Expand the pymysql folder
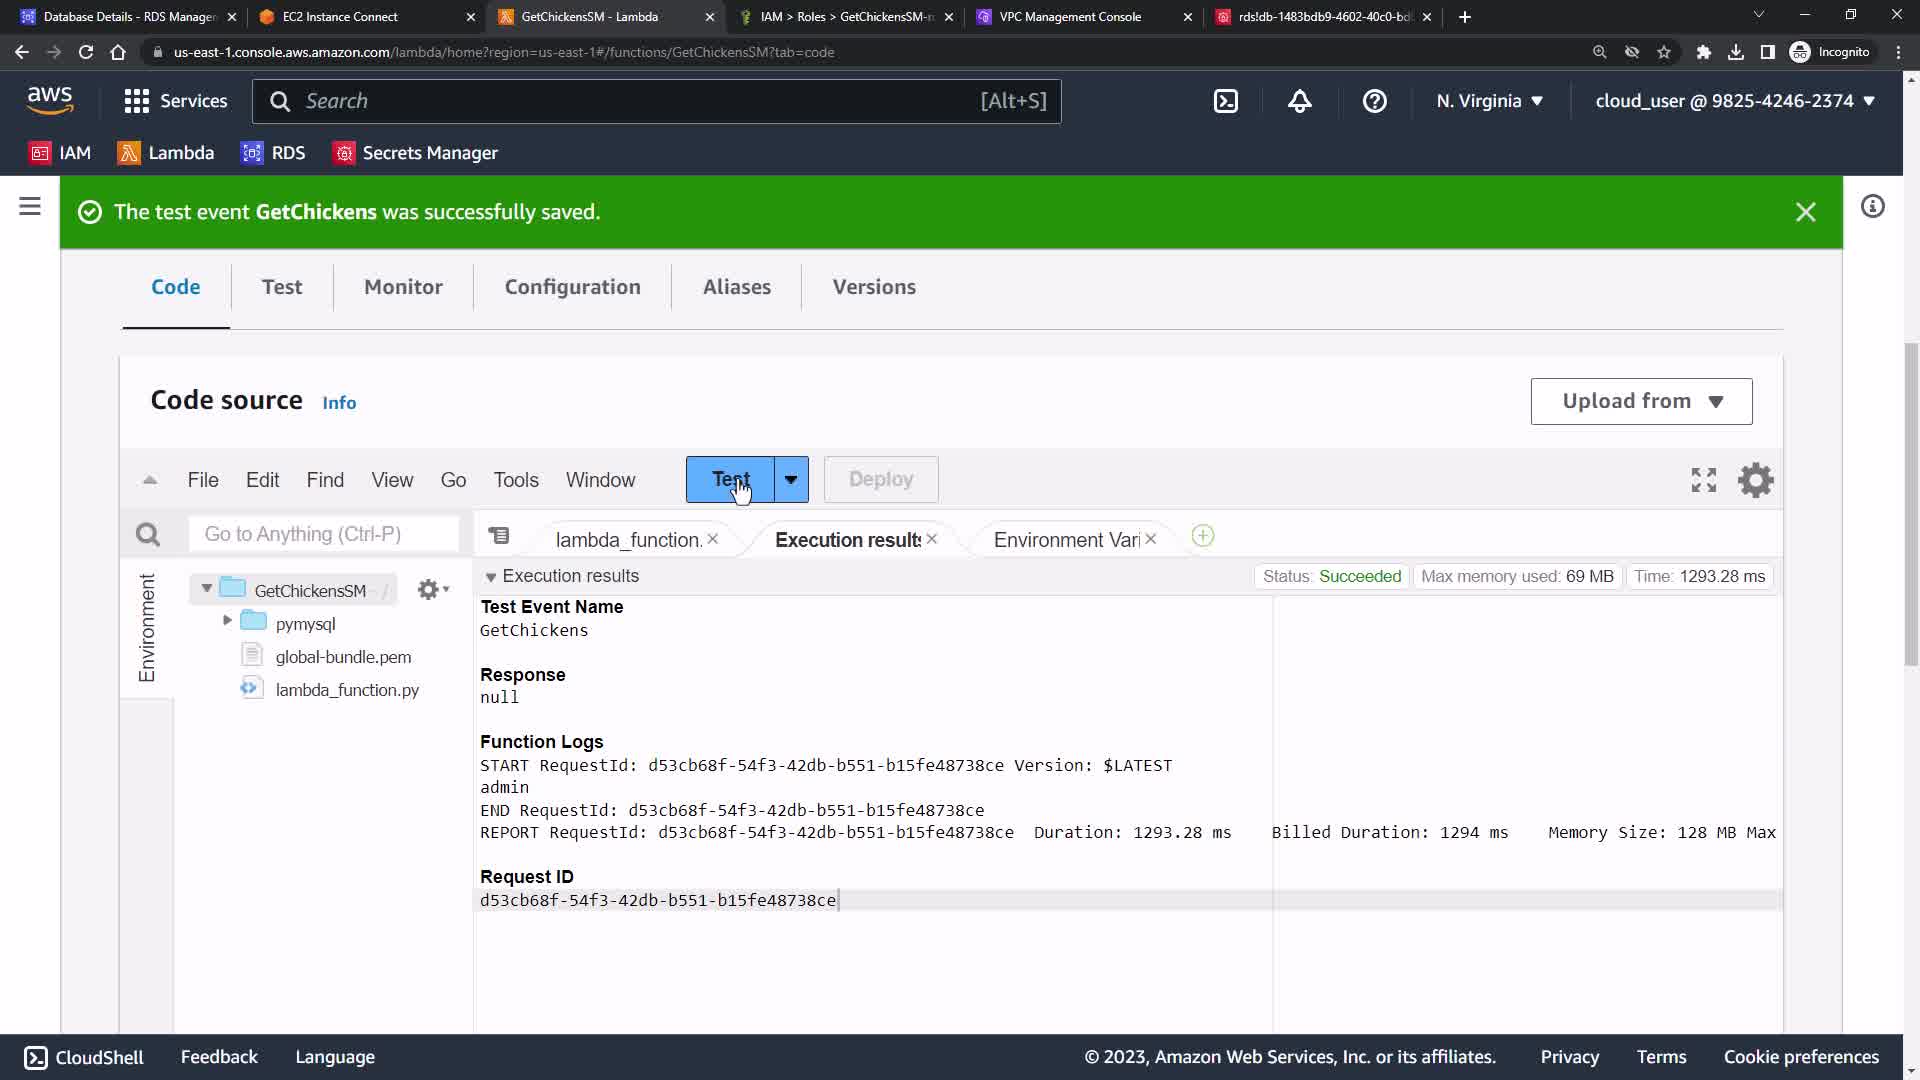 [227, 621]
